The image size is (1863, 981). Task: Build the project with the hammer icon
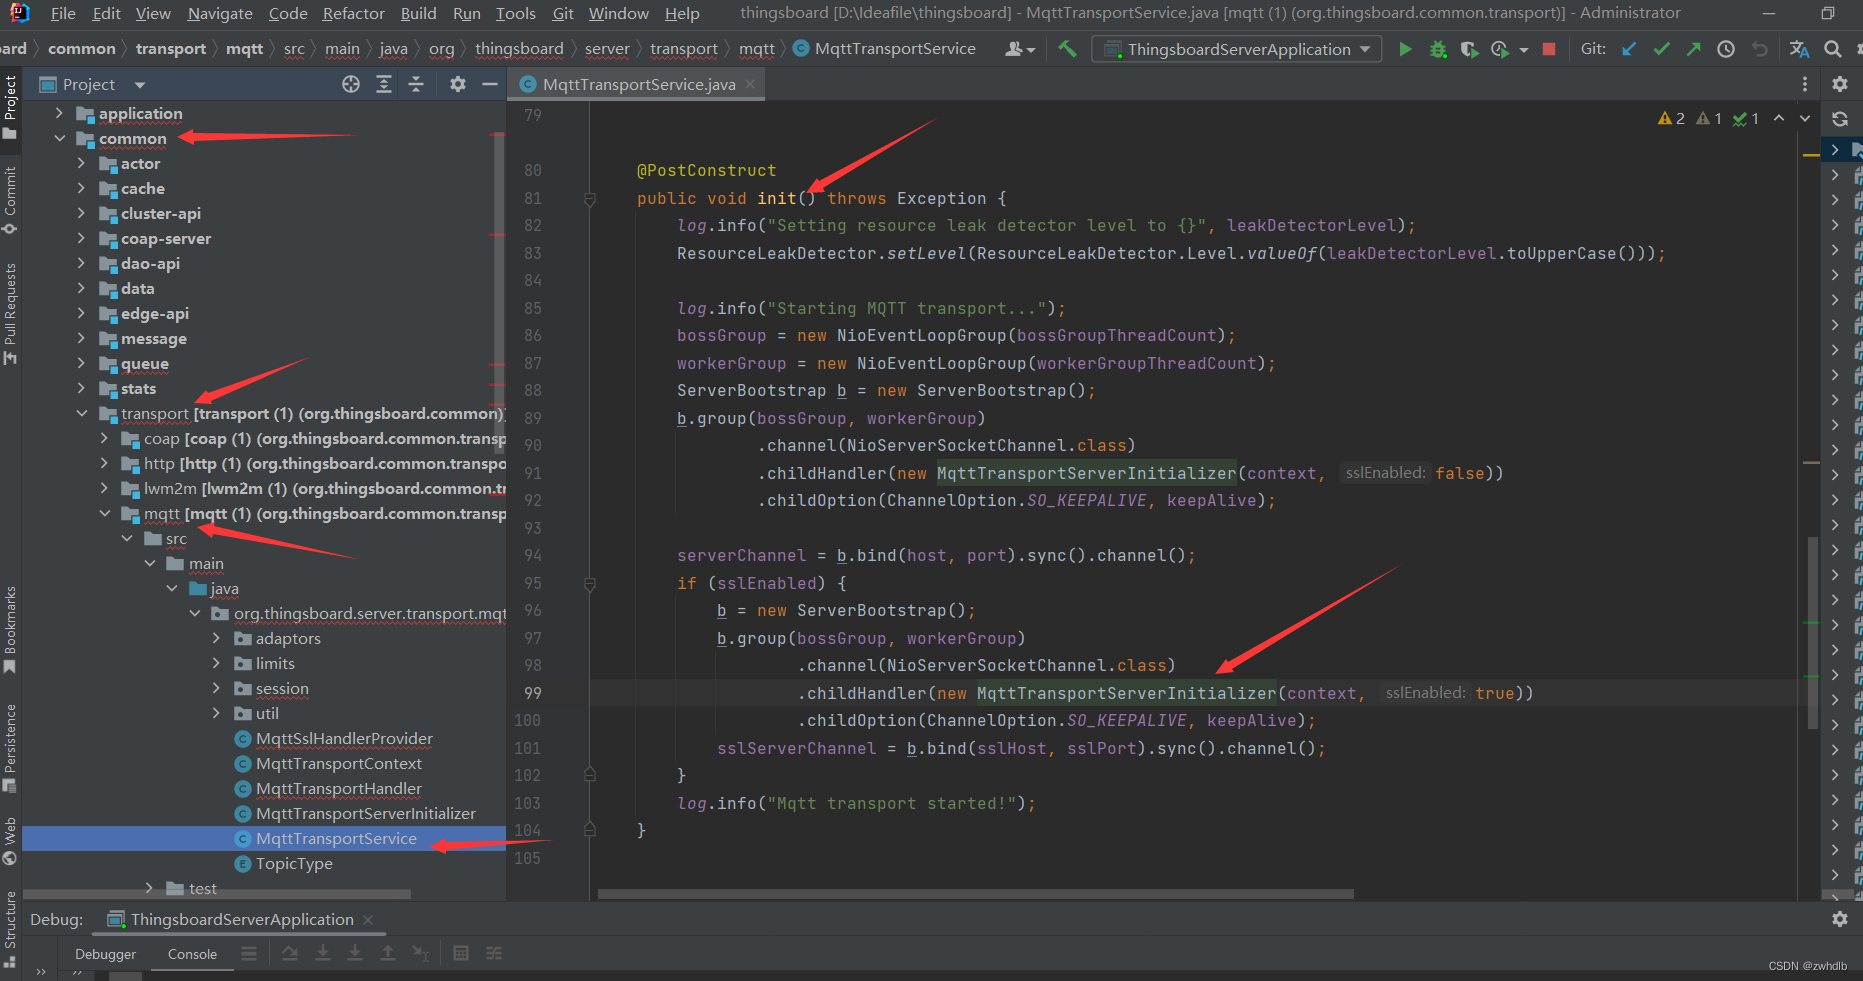point(1067,48)
